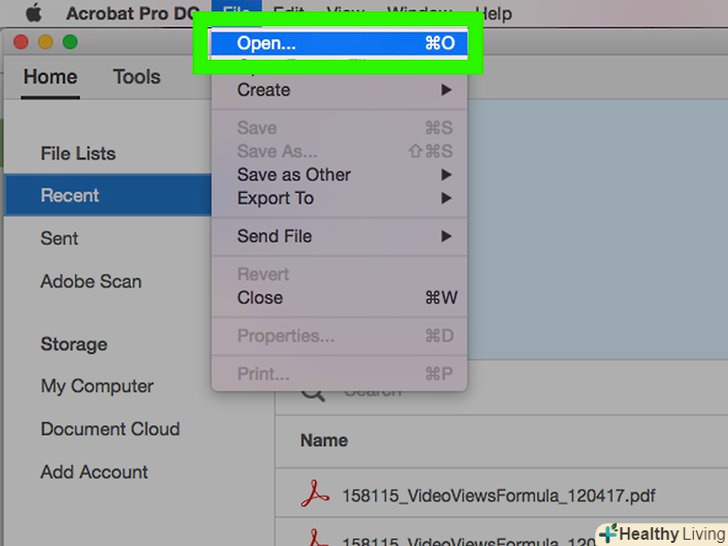Select Close in the File menu
This screenshot has height=546, width=728.
339,298
